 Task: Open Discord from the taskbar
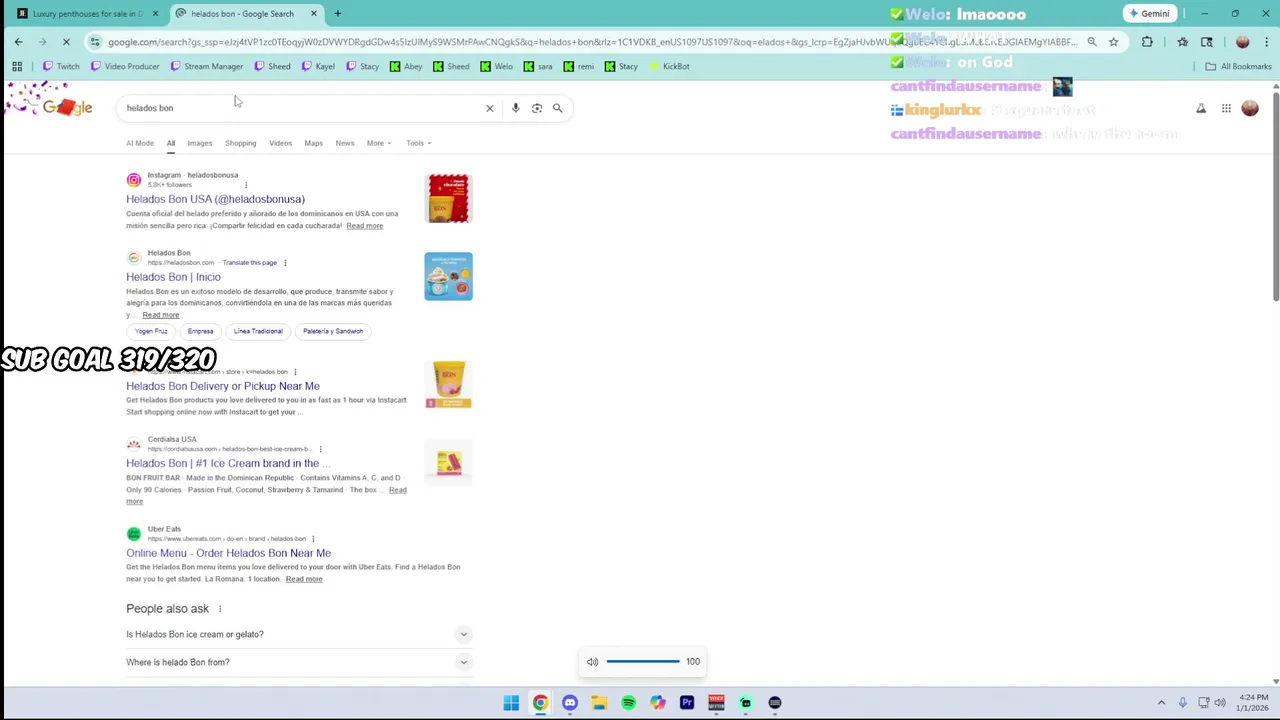tap(570, 703)
